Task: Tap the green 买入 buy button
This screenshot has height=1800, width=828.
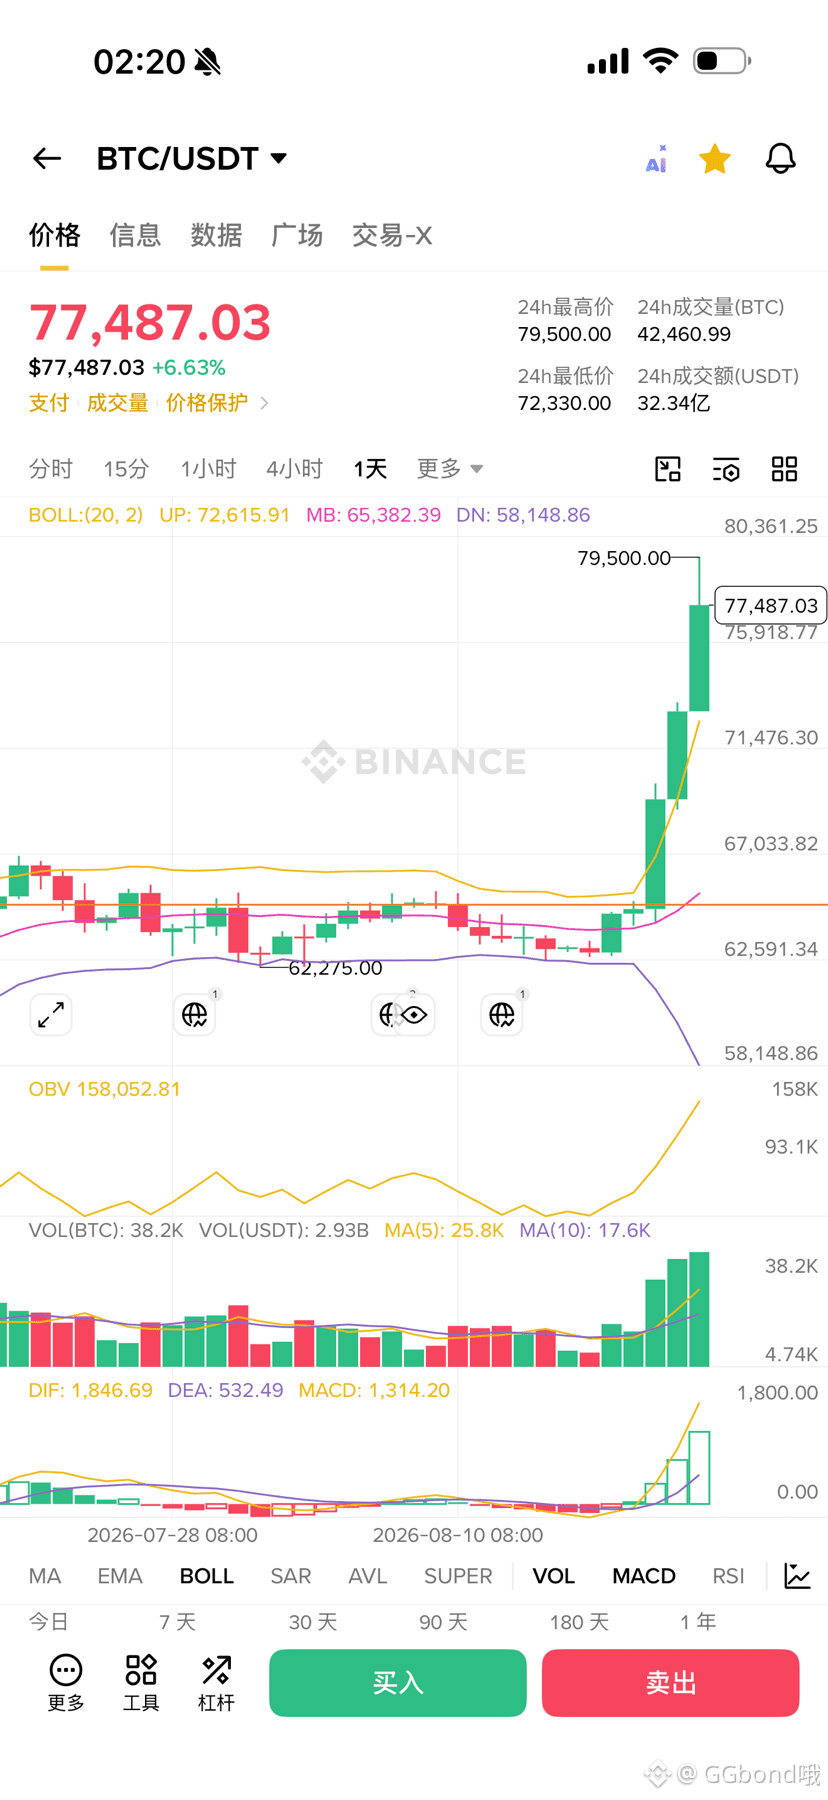Action: tap(398, 1683)
